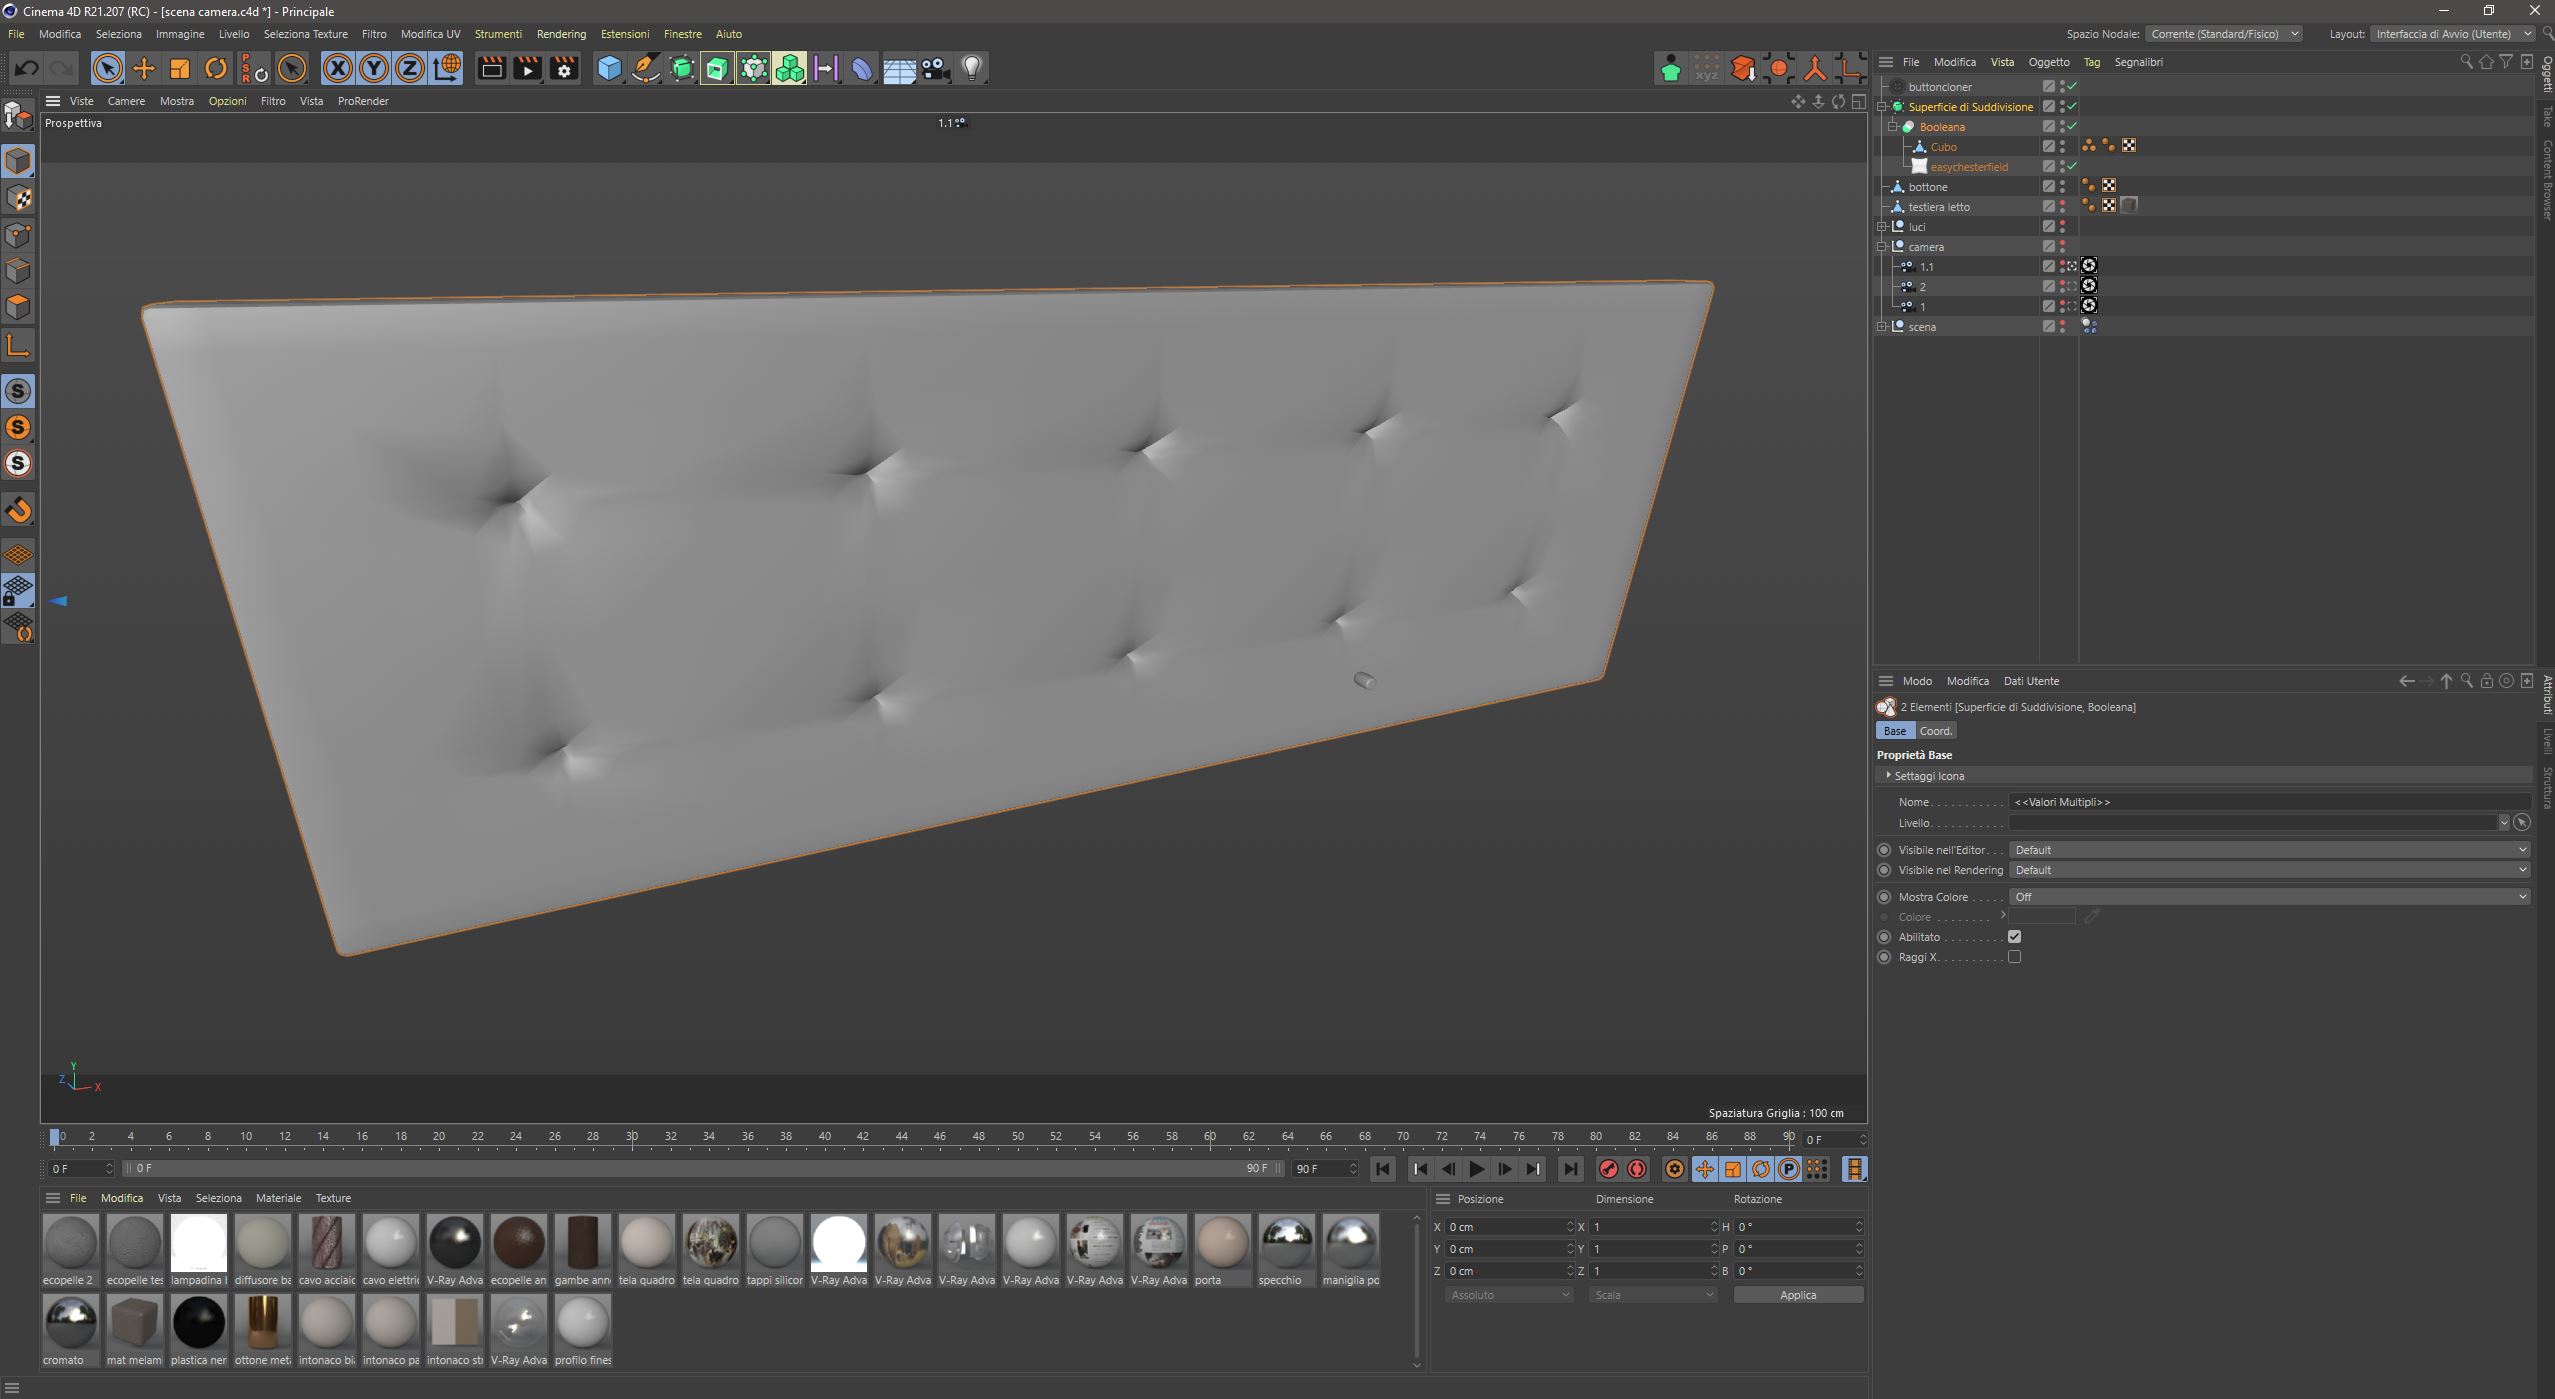Switch to the Coord. tab
2555x1399 pixels.
[x=1935, y=731]
